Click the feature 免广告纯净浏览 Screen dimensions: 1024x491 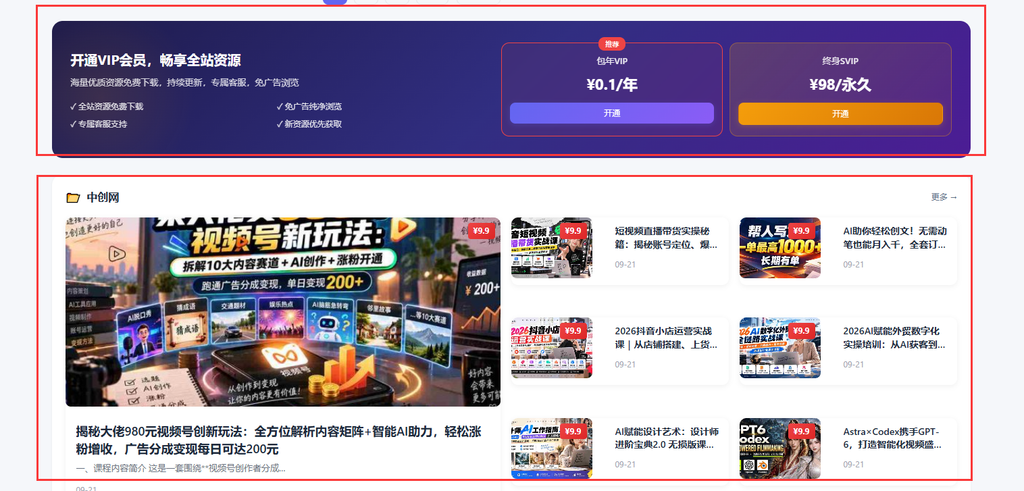point(309,106)
